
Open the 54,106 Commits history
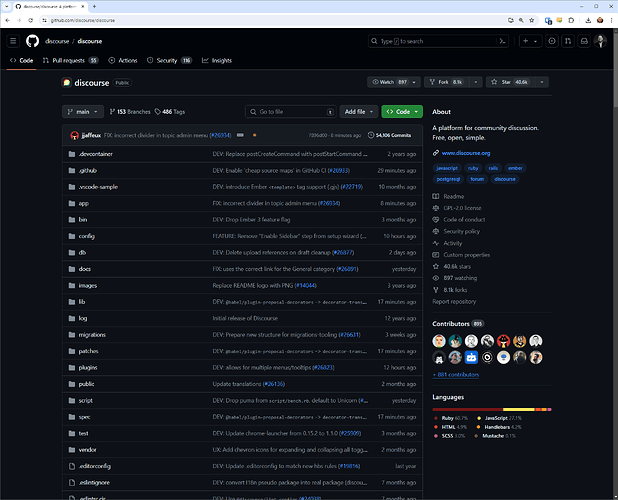click(389, 135)
